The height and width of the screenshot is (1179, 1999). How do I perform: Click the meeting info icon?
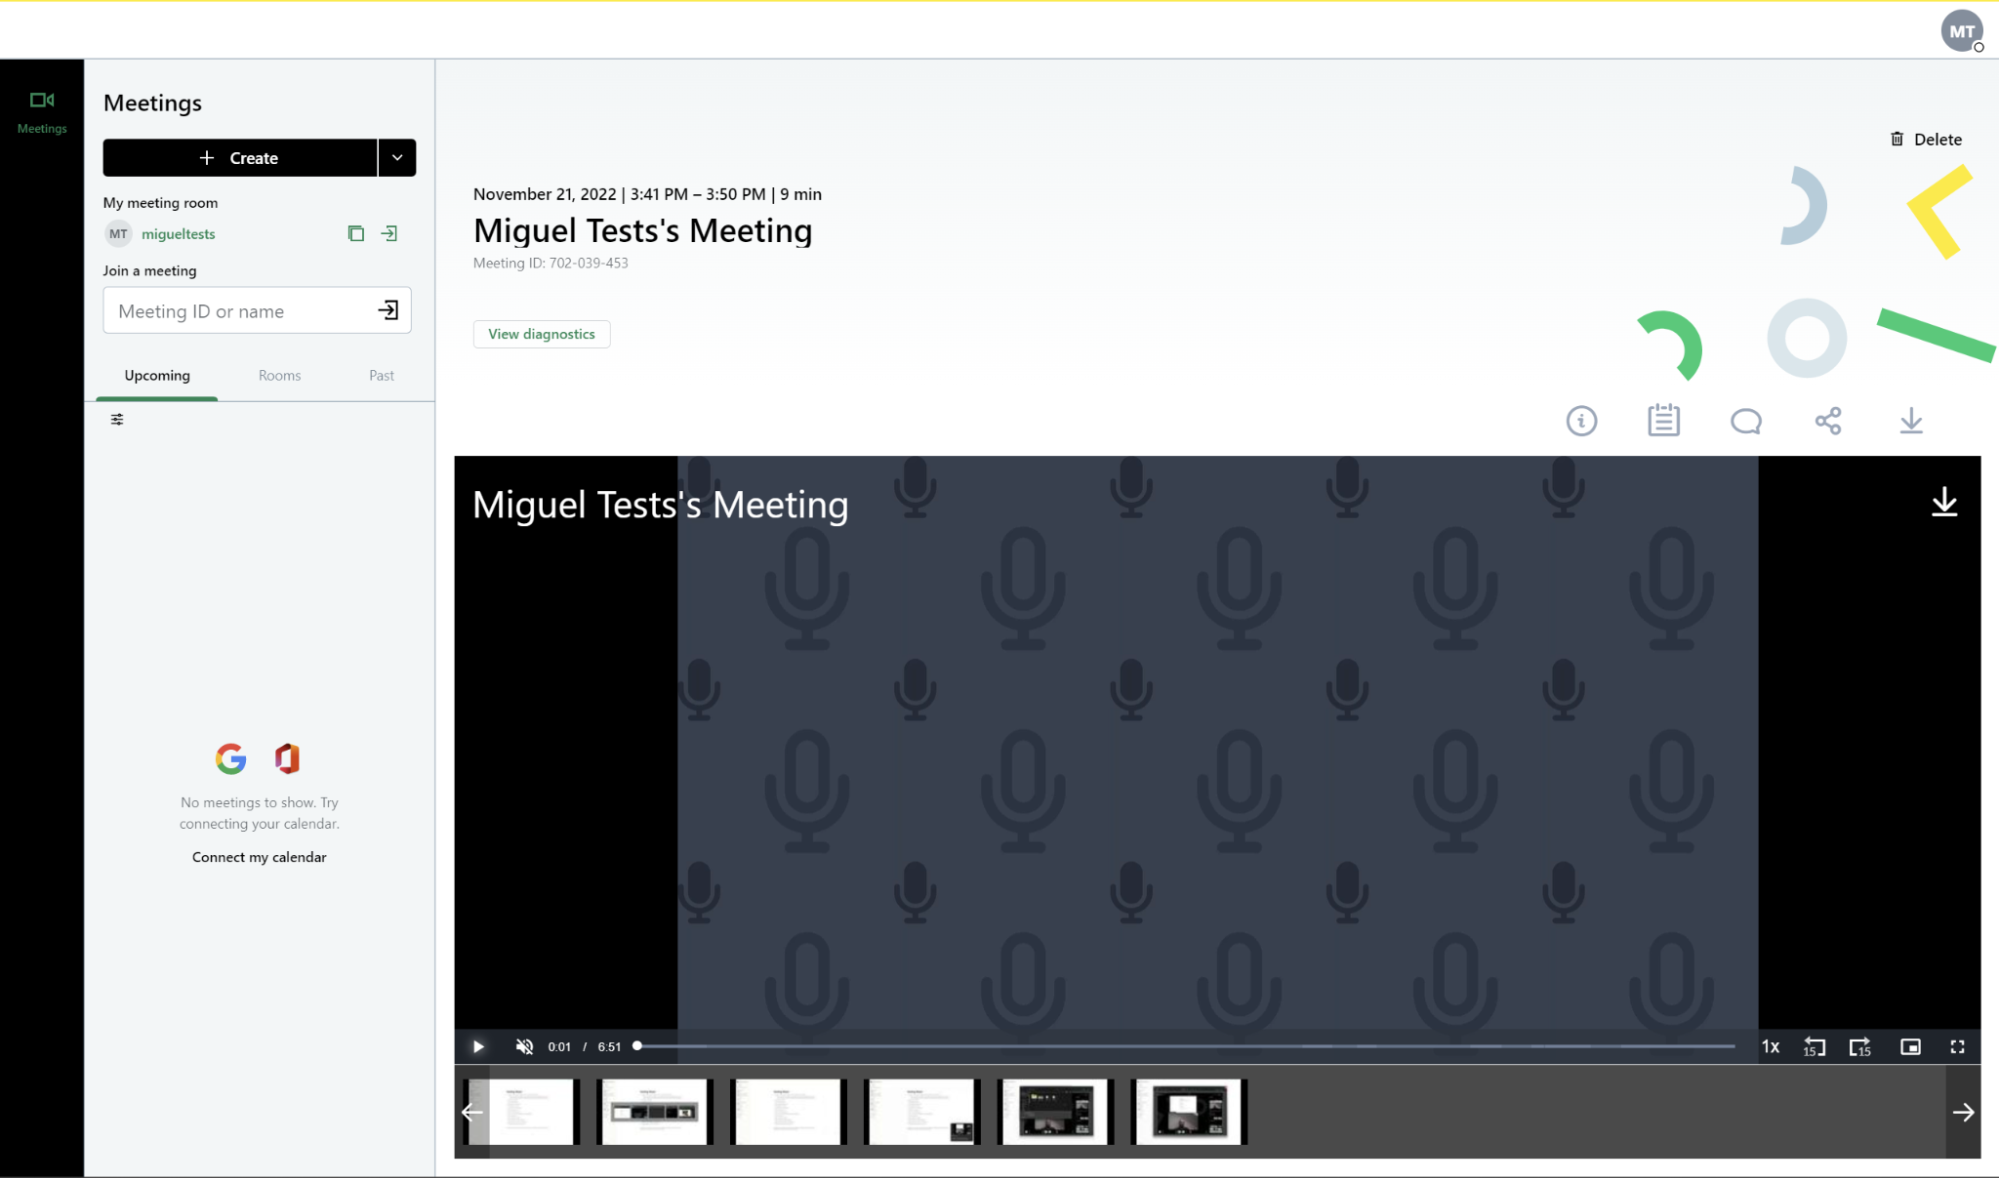(x=1581, y=421)
